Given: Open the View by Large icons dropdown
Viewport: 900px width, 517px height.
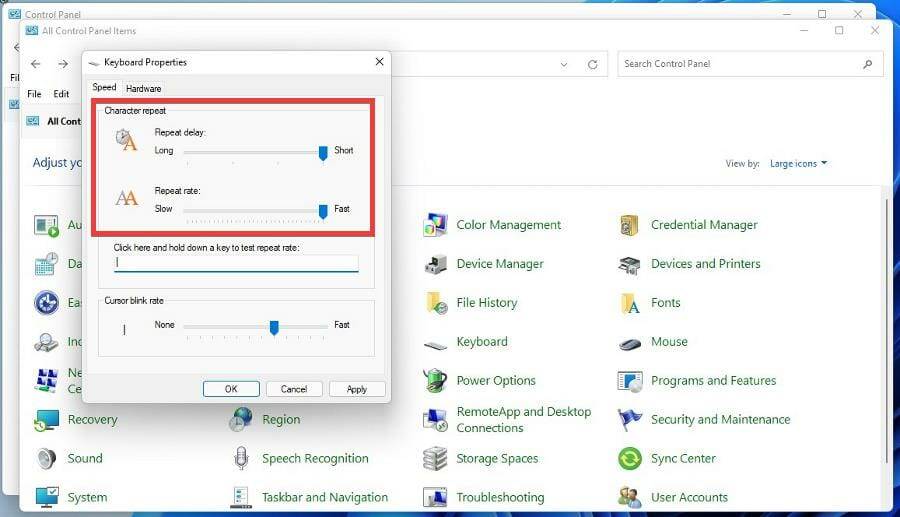Looking at the screenshot, I should point(798,164).
